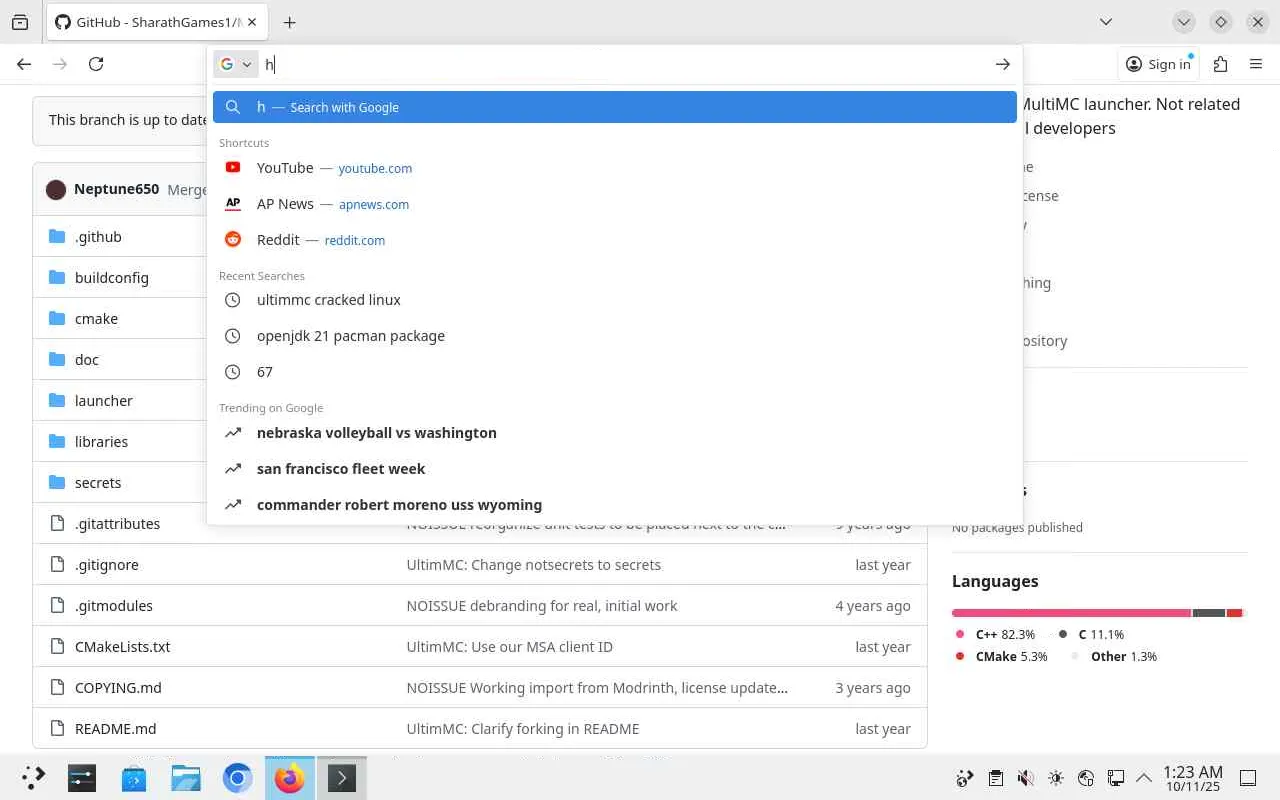
Task: Open the clock showing 1:23 AM
Action: point(1193,778)
